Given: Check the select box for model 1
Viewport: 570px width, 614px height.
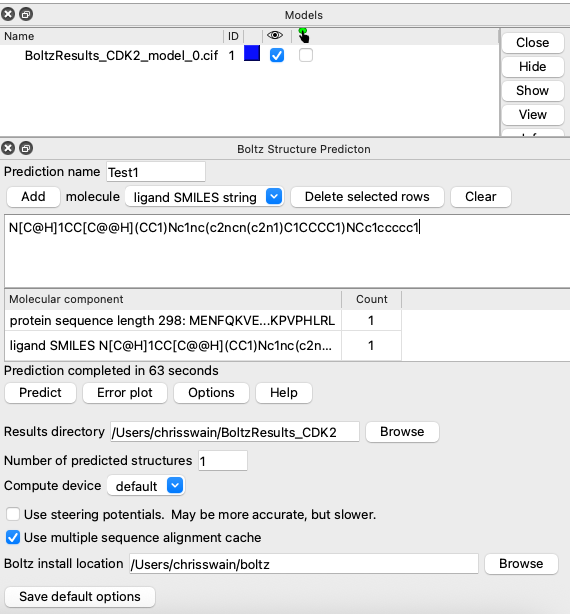Looking at the screenshot, I should 306,55.
